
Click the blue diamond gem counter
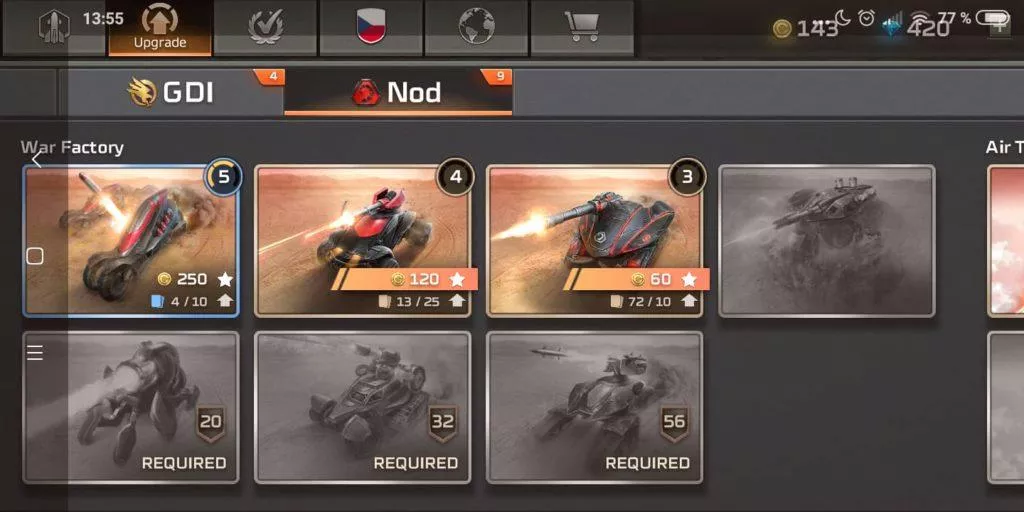(915, 29)
